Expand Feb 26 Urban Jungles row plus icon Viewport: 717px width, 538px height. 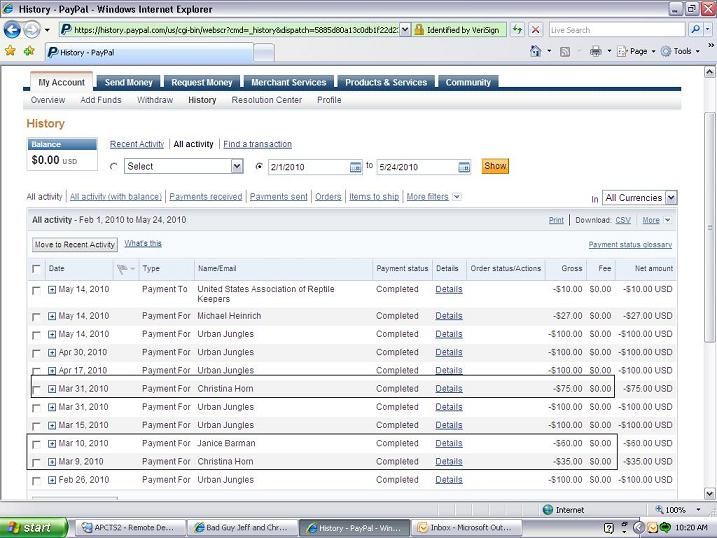pos(52,480)
